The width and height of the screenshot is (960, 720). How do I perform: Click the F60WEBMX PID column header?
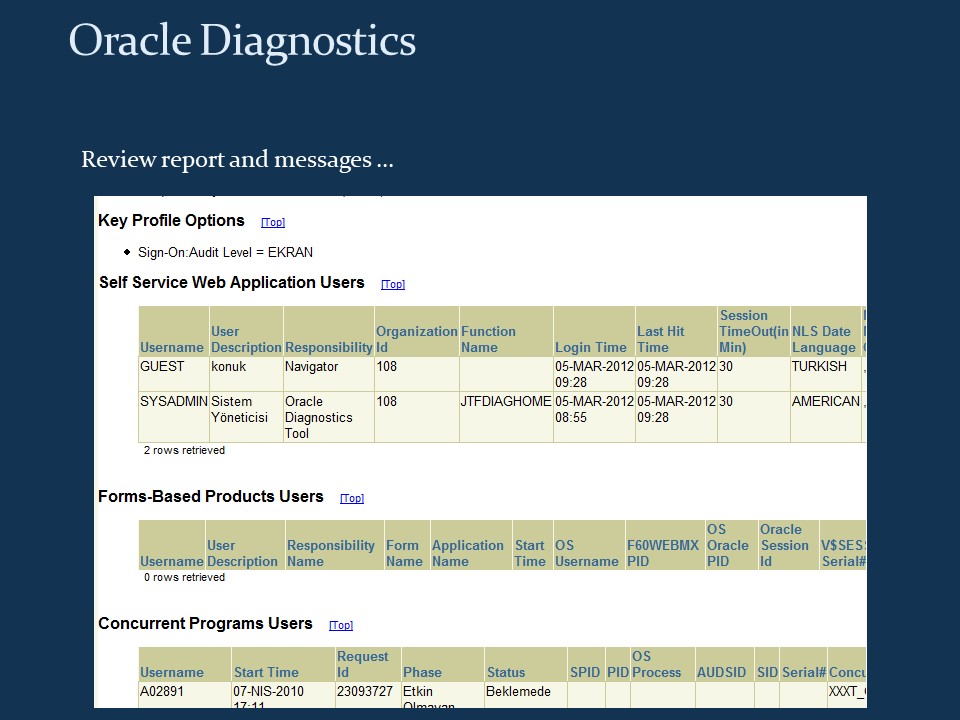tap(662, 545)
